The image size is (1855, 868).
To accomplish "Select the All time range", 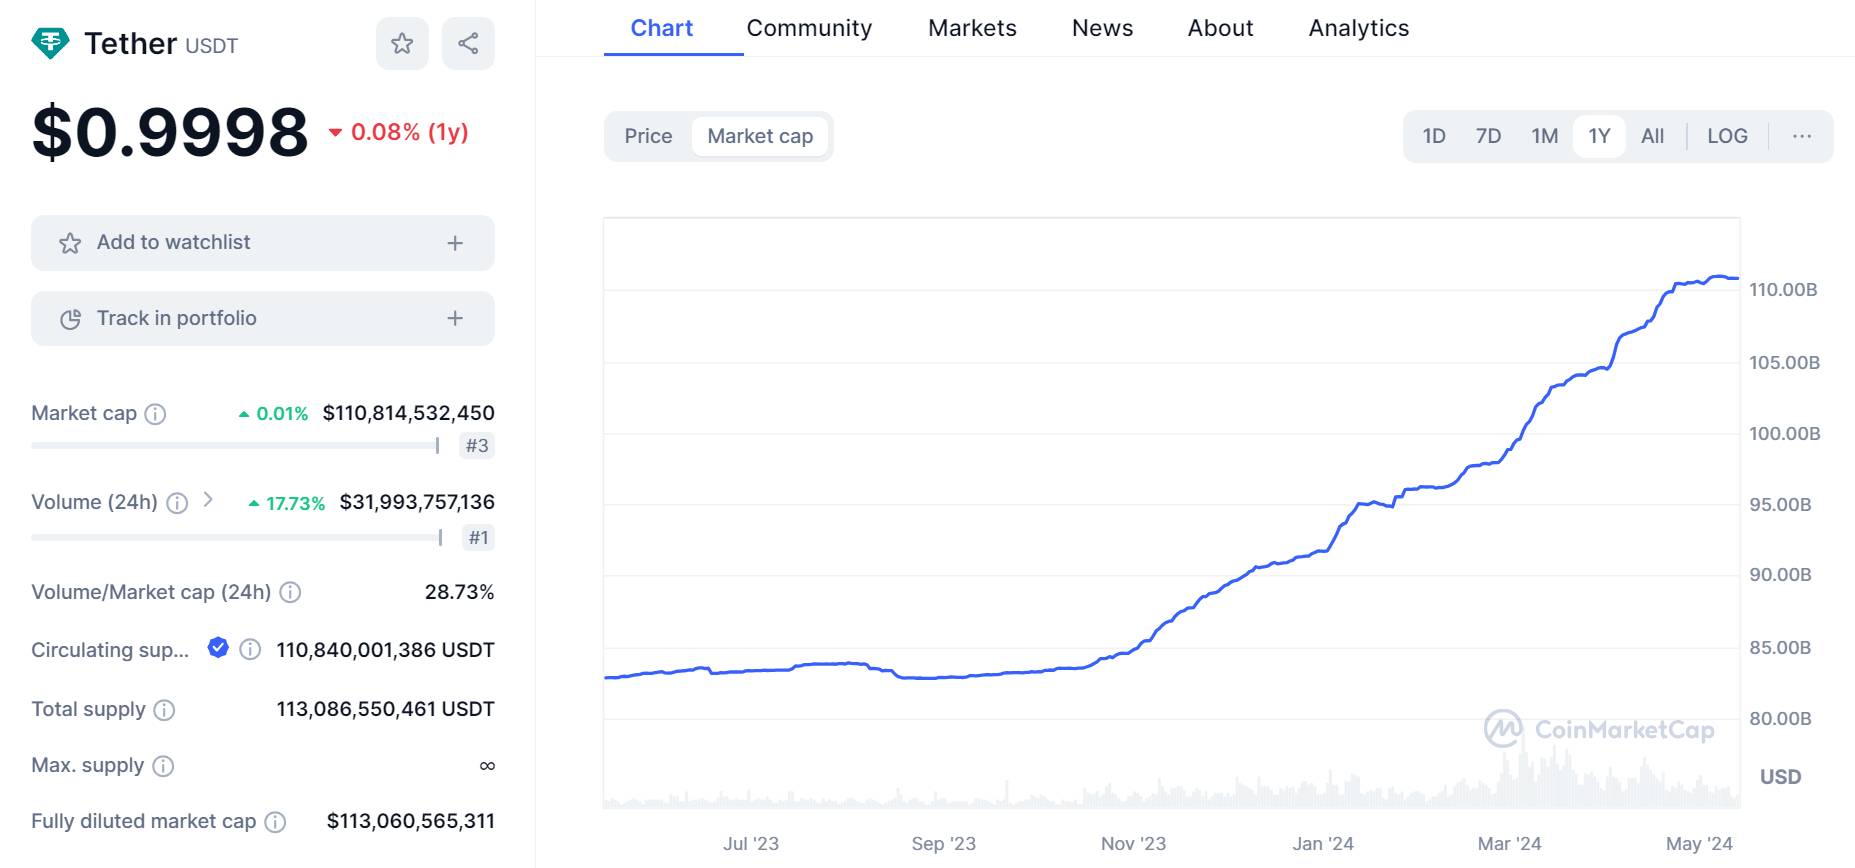I will (1652, 136).
